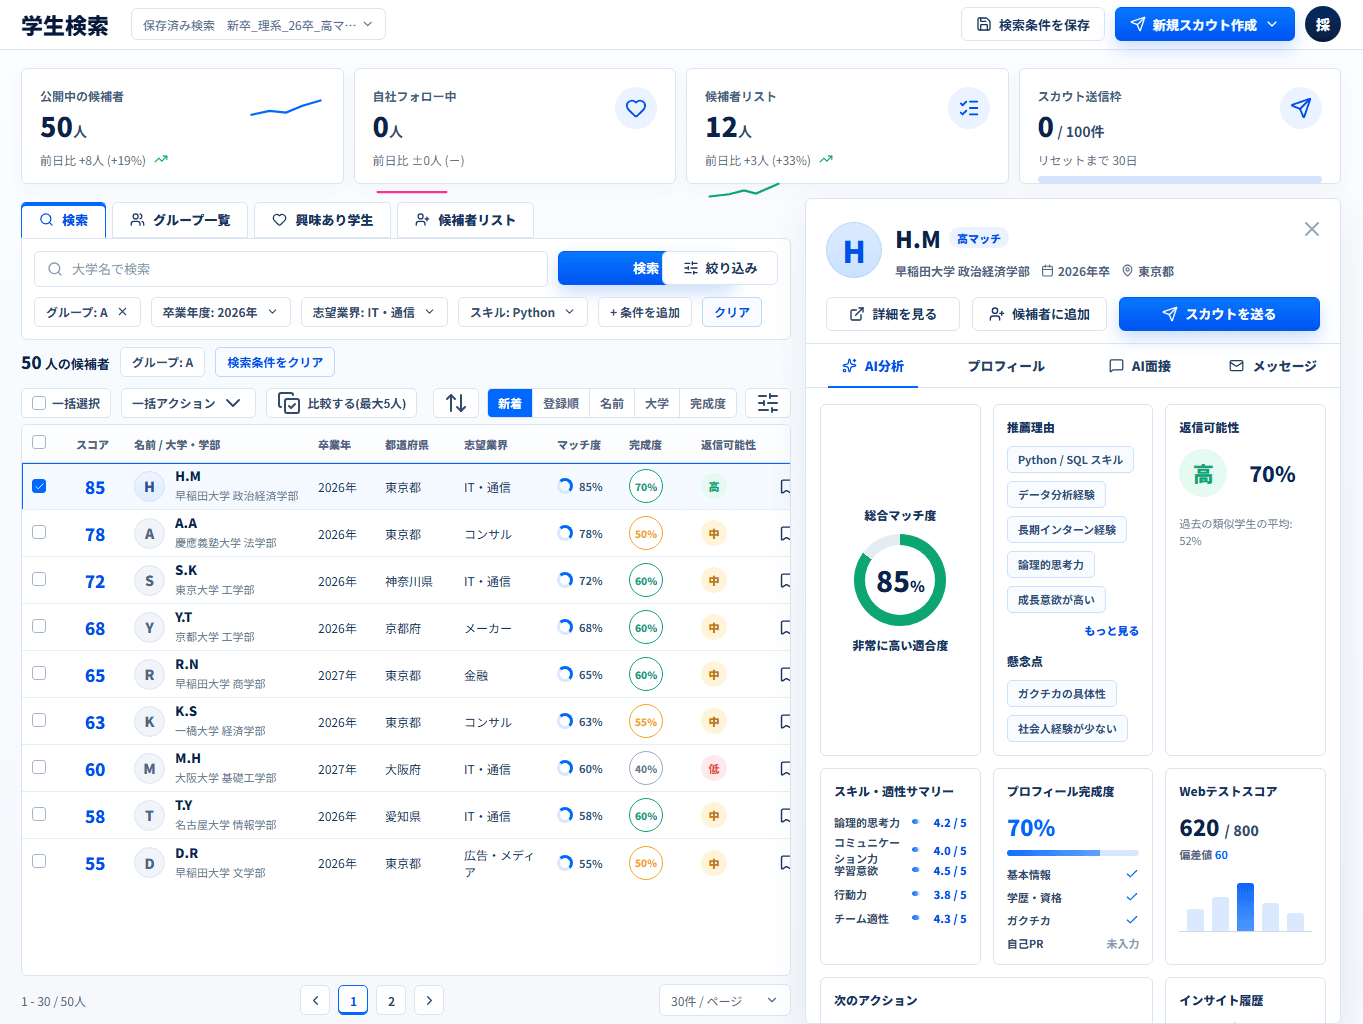Check the R.N row checkbox
Screen dimensions: 1363x1024
pos(39,673)
